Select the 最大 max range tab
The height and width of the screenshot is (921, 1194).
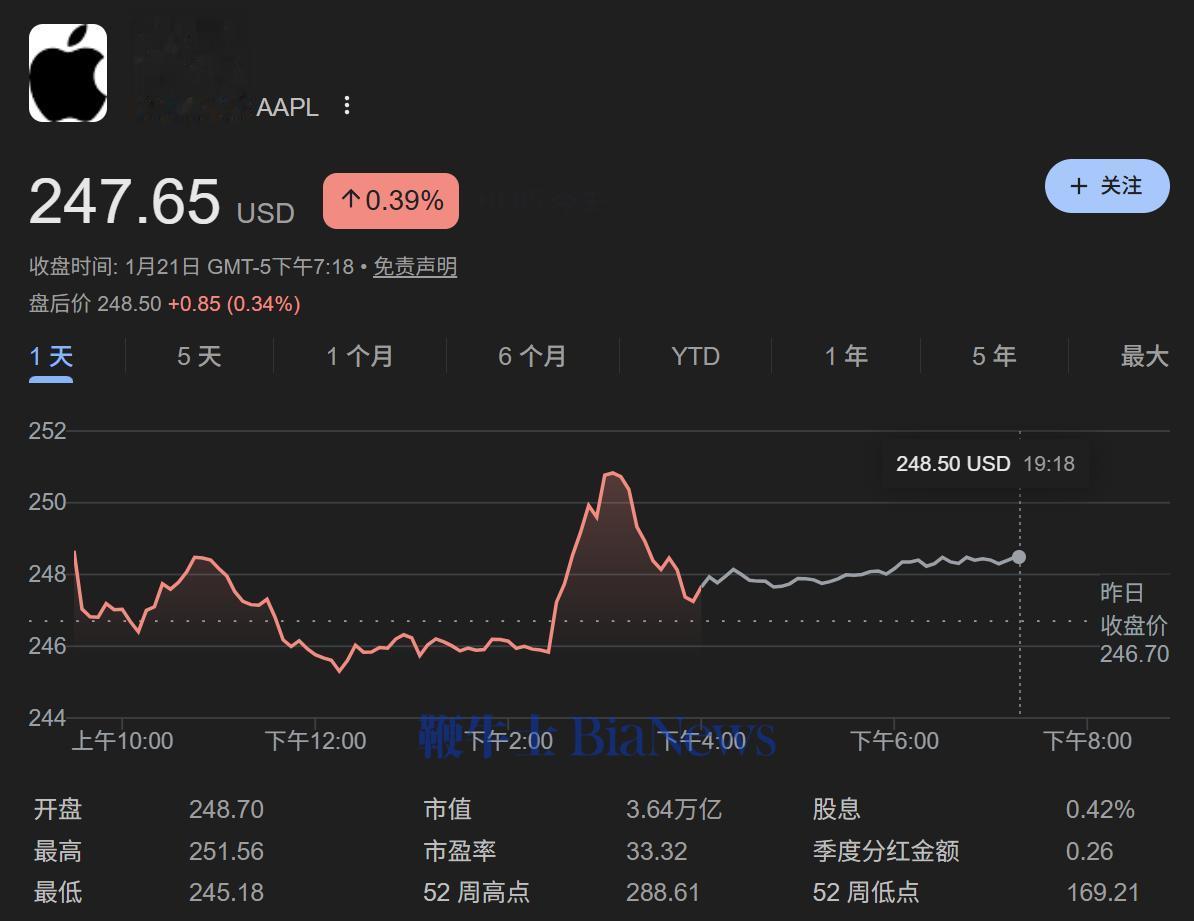[1145, 357]
